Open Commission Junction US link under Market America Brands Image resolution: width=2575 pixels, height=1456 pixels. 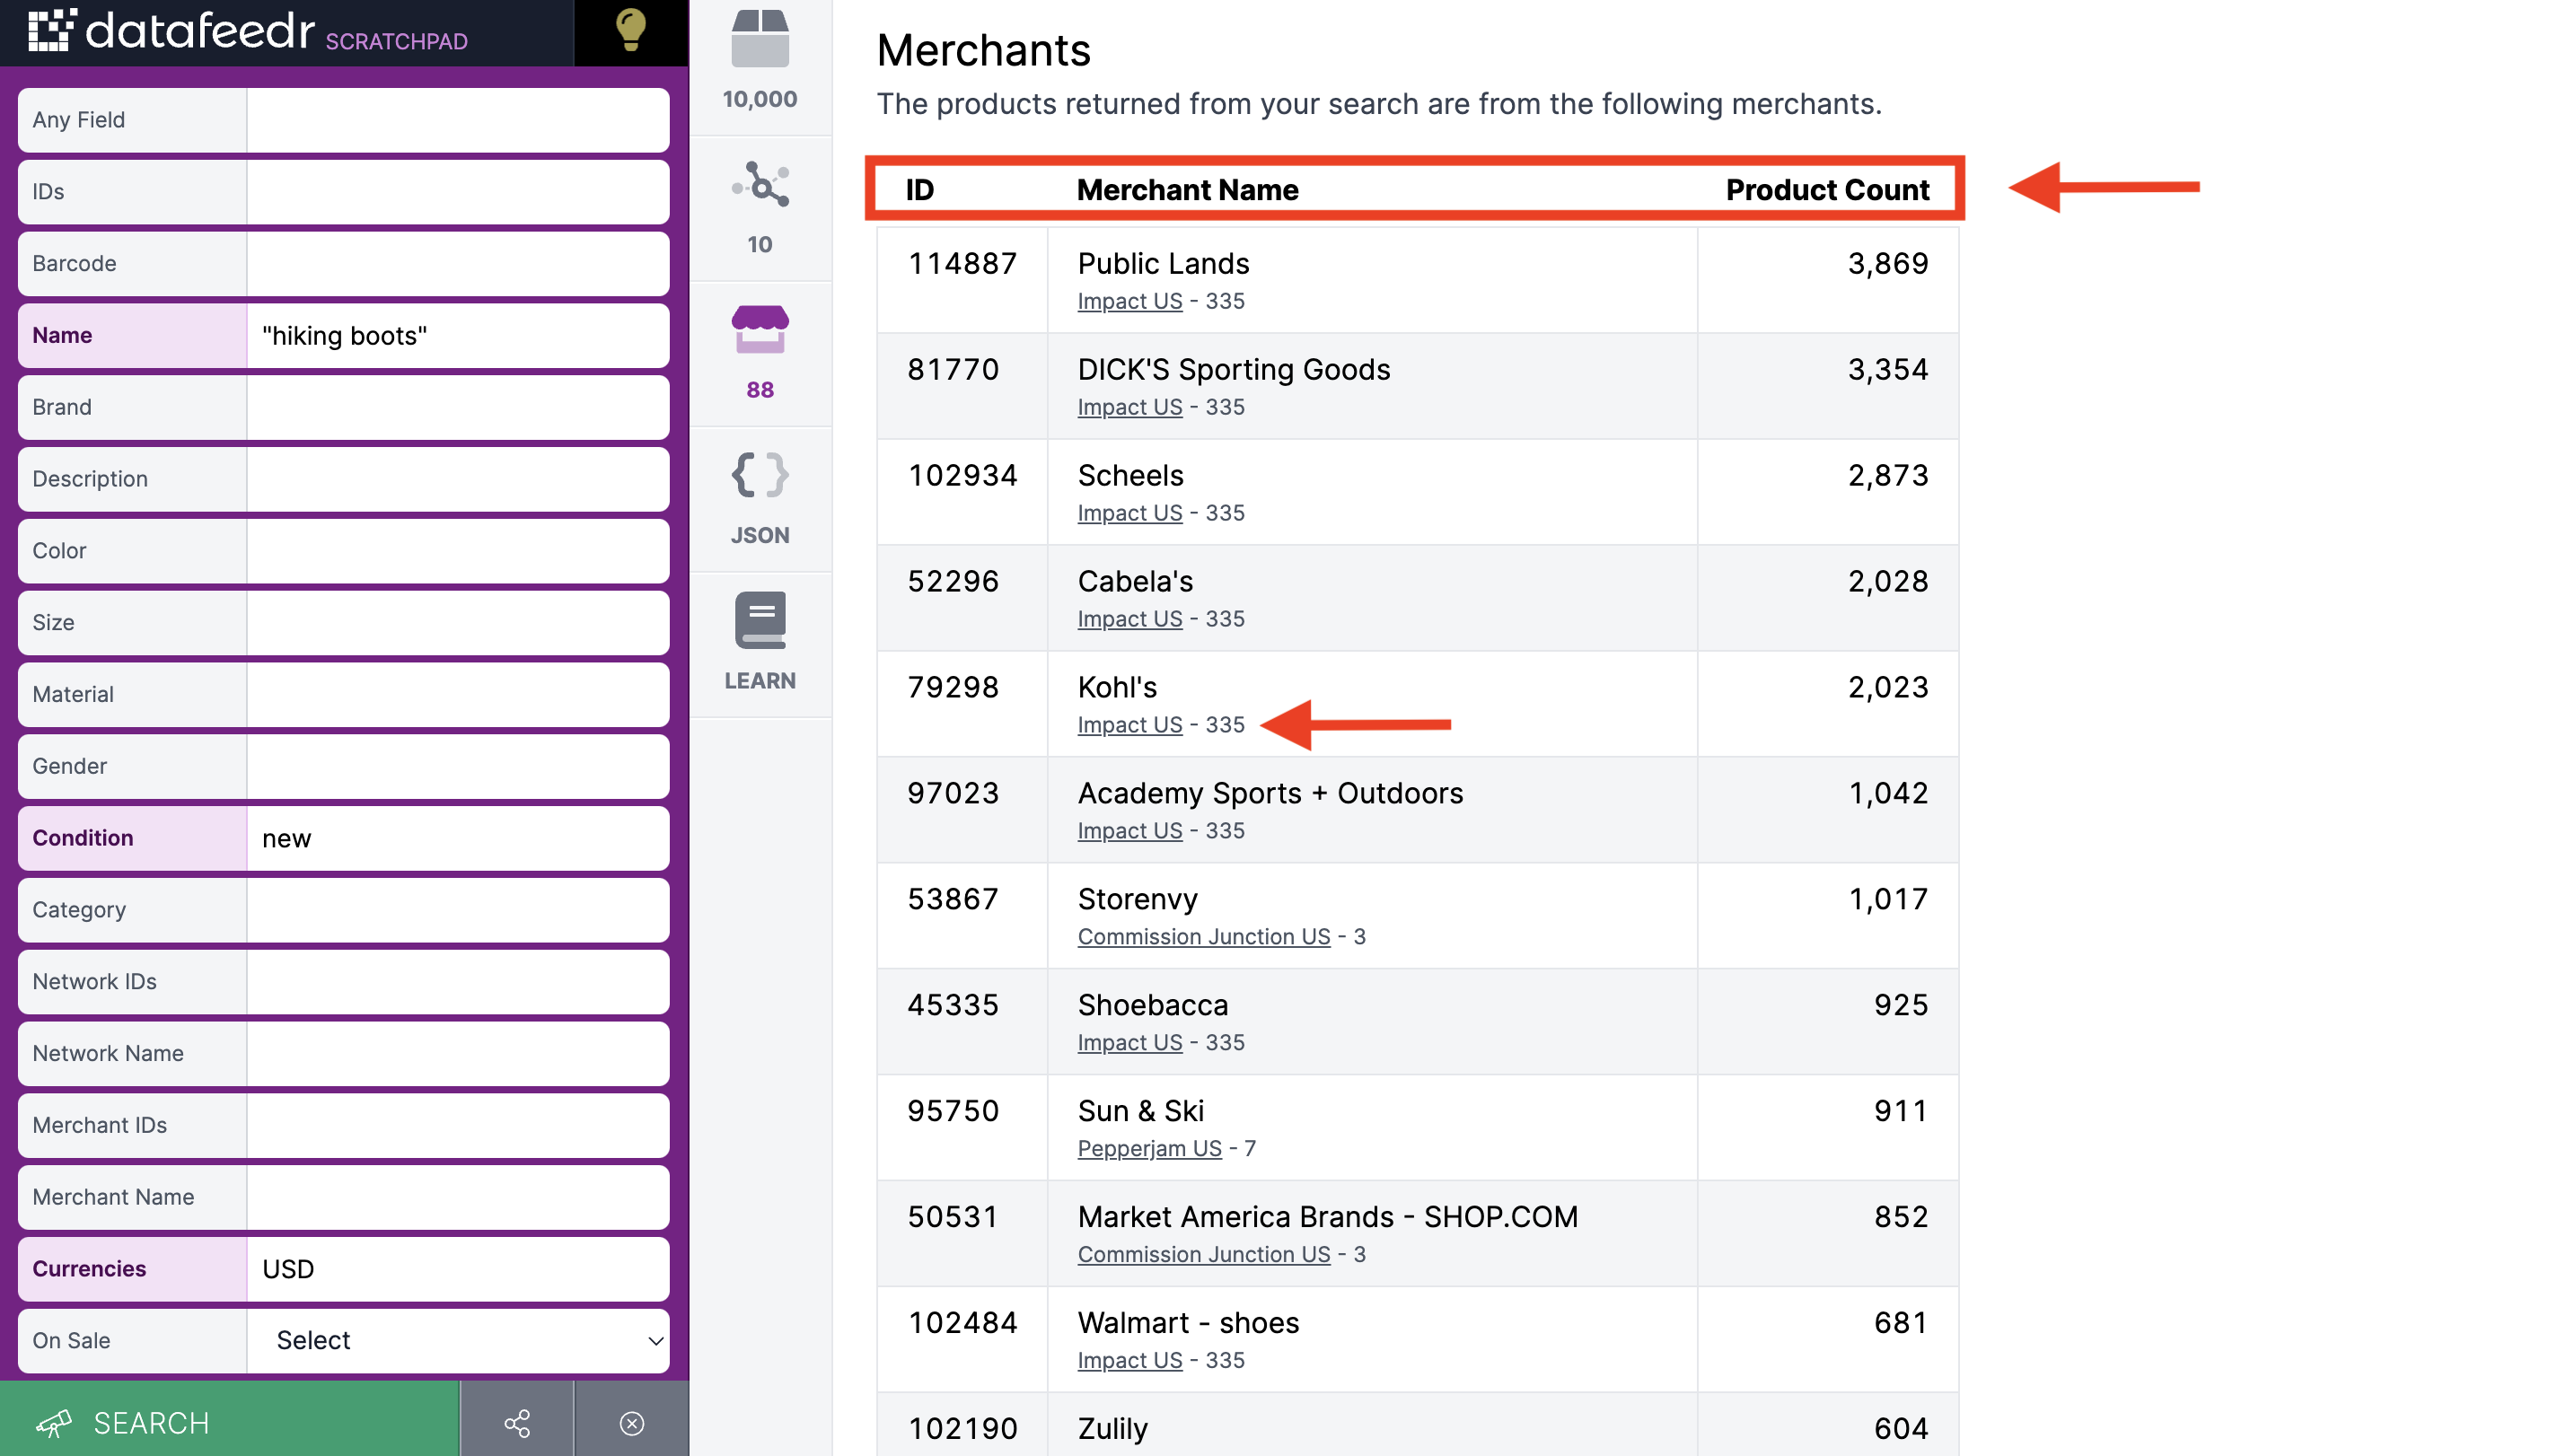click(1203, 1255)
